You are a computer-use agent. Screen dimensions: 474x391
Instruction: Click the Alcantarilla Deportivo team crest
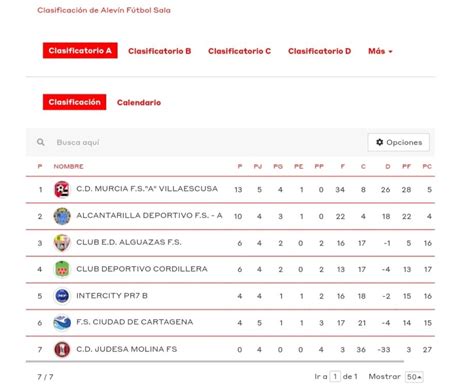[62, 216]
